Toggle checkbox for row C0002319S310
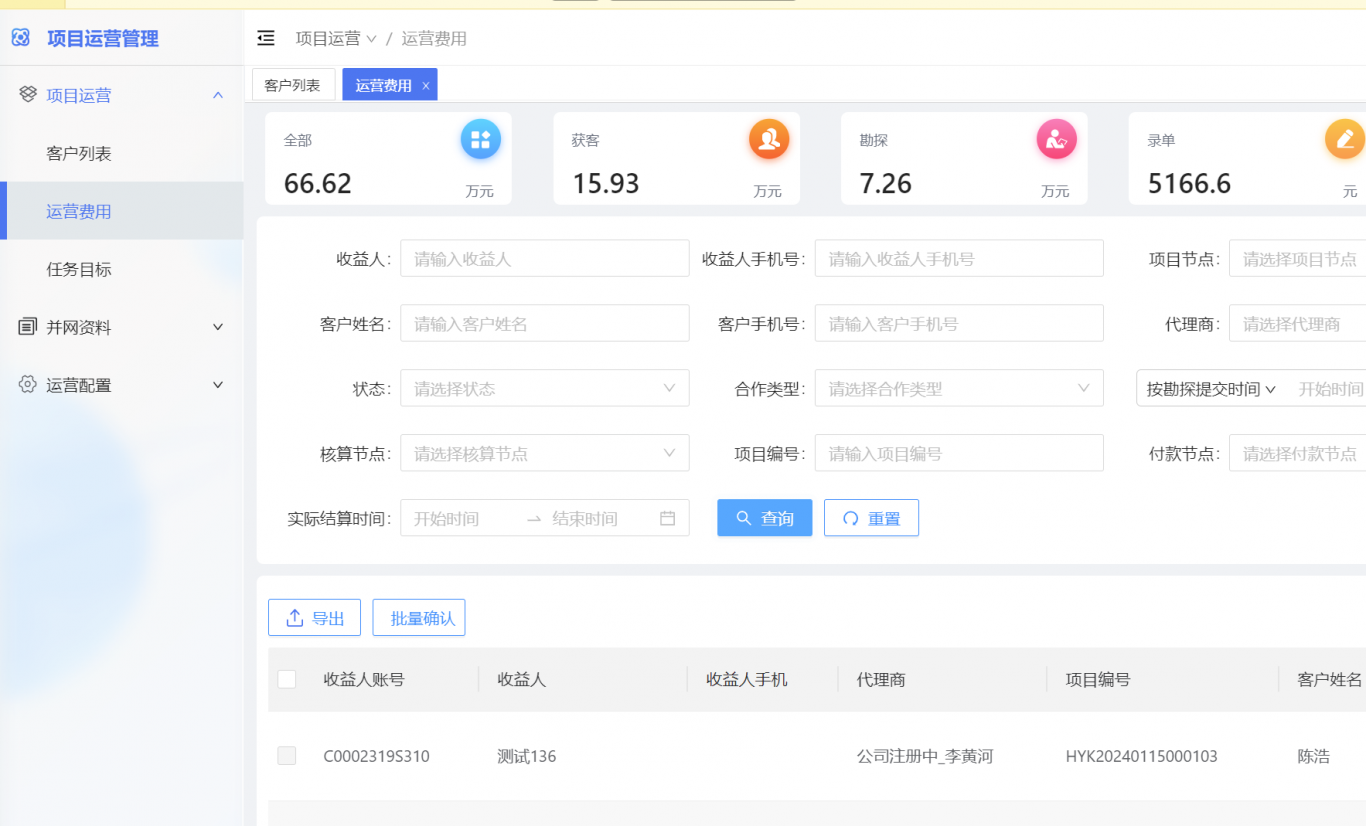Viewport: 1366px width, 826px height. 287,756
